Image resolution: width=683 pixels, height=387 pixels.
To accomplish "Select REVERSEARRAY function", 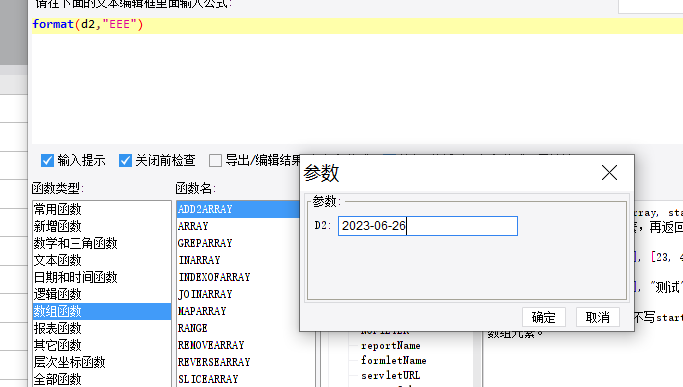I will click(246, 362).
